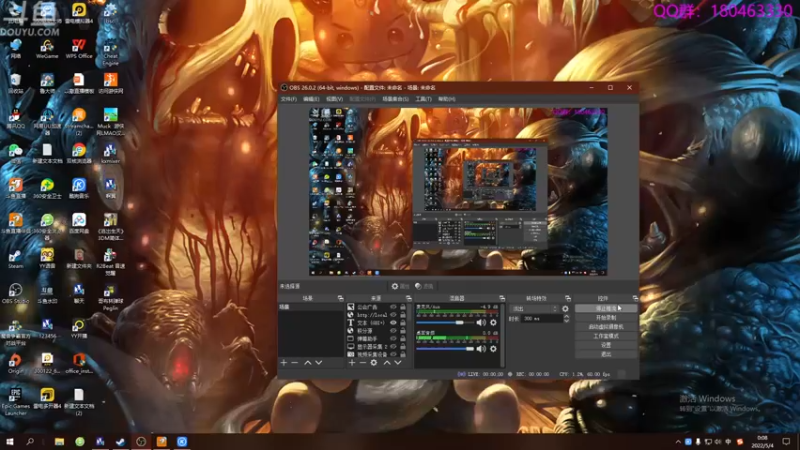
Task: Toggle visibility of fourth source in list
Action: 393,331
